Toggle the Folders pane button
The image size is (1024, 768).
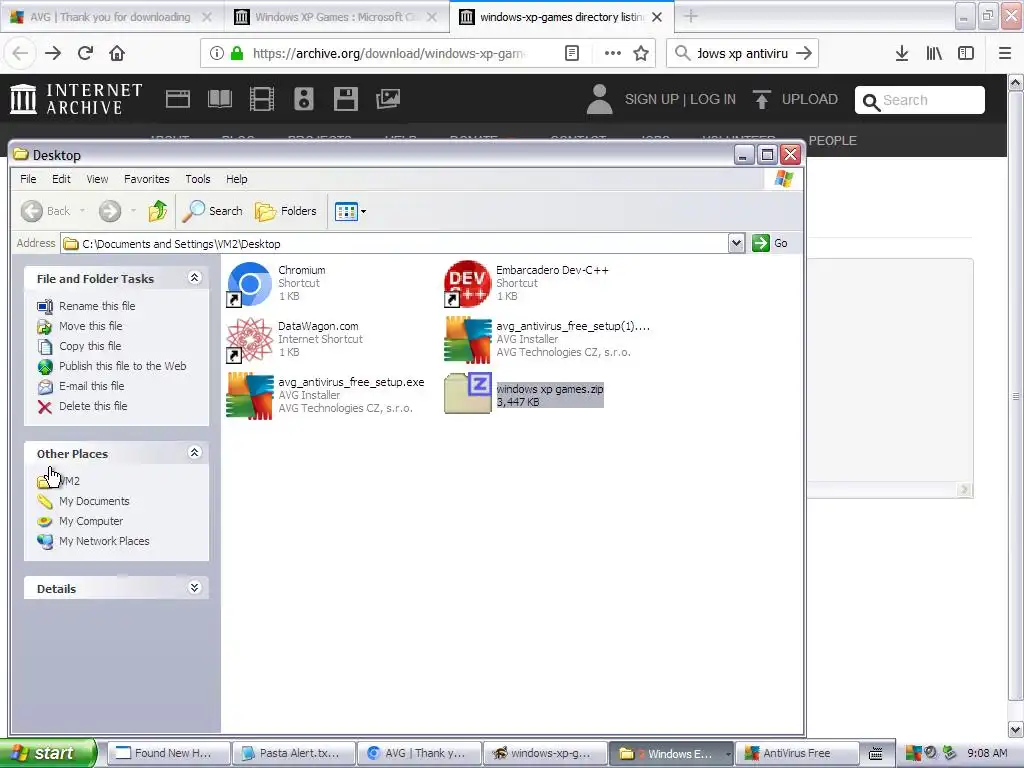[285, 211]
